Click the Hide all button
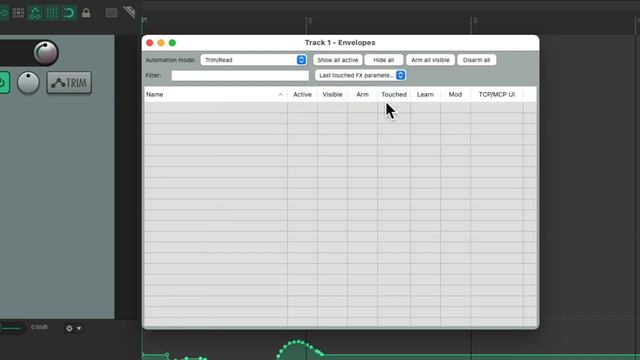This screenshot has width=640, height=360. pos(384,60)
